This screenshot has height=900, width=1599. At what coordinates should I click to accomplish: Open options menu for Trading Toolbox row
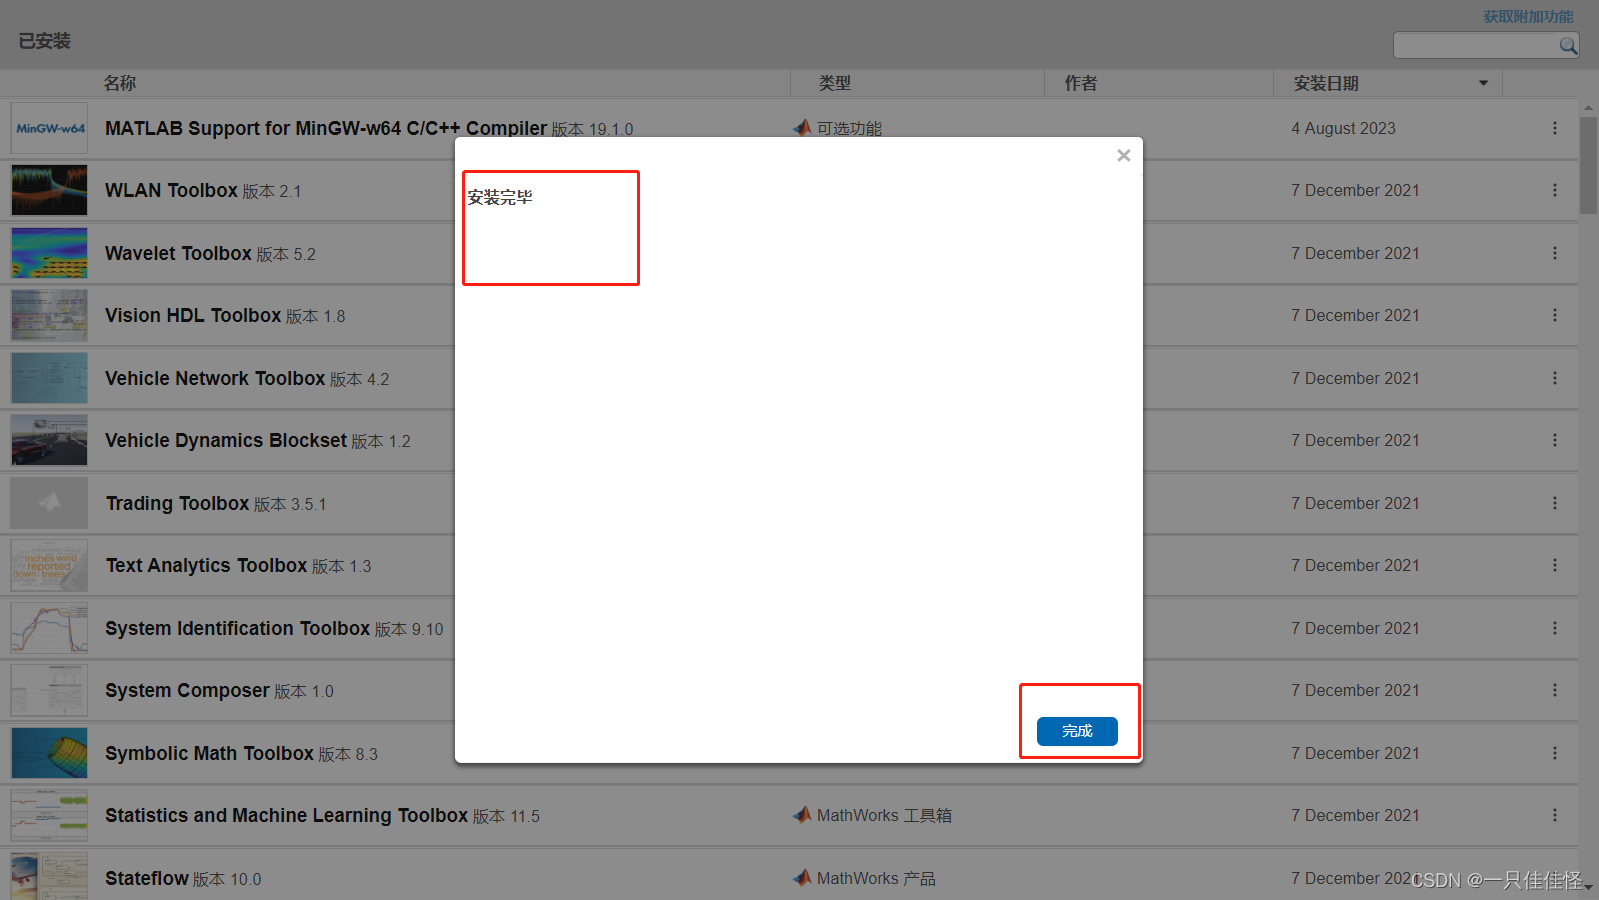tap(1555, 503)
